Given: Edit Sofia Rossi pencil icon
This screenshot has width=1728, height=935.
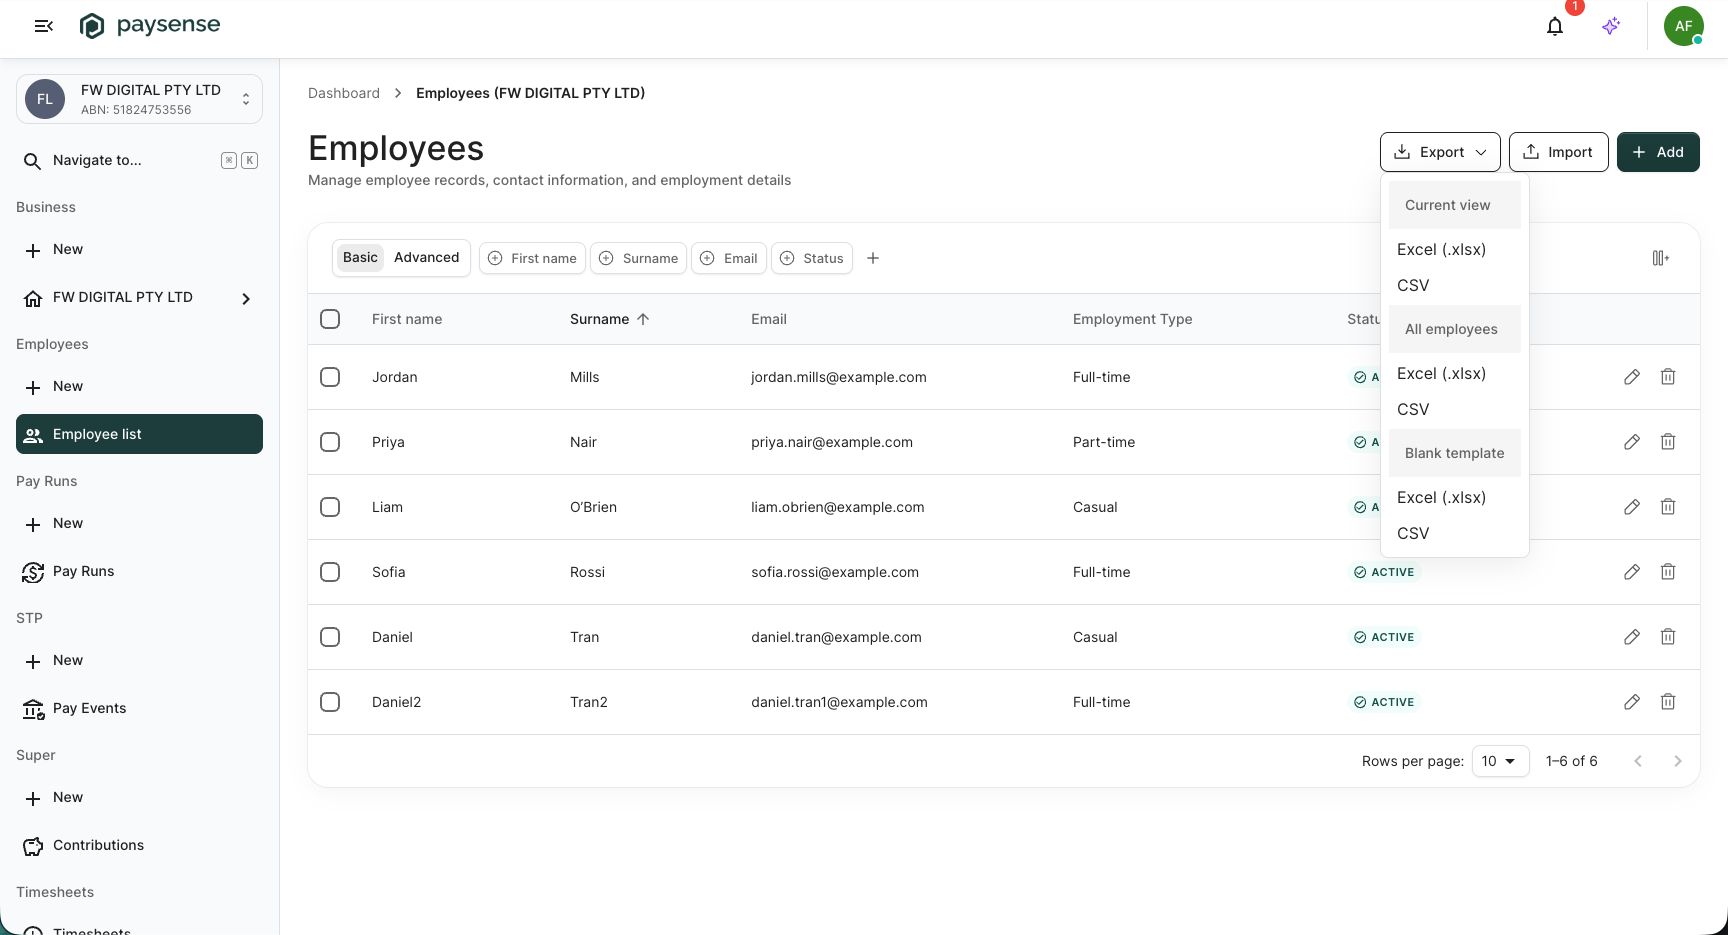Looking at the screenshot, I should pyautogui.click(x=1632, y=572).
